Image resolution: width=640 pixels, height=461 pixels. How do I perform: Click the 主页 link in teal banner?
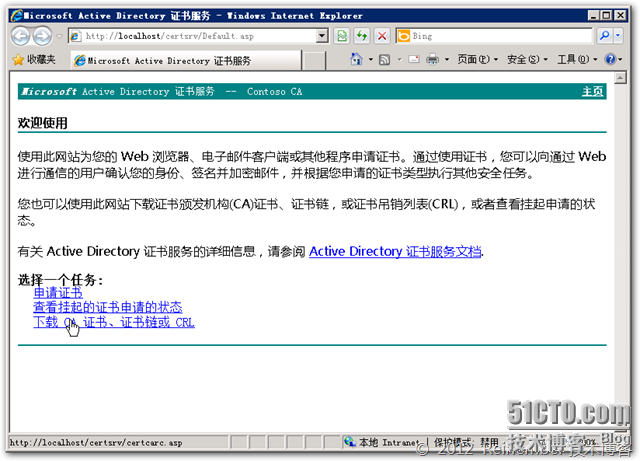(592, 91)
